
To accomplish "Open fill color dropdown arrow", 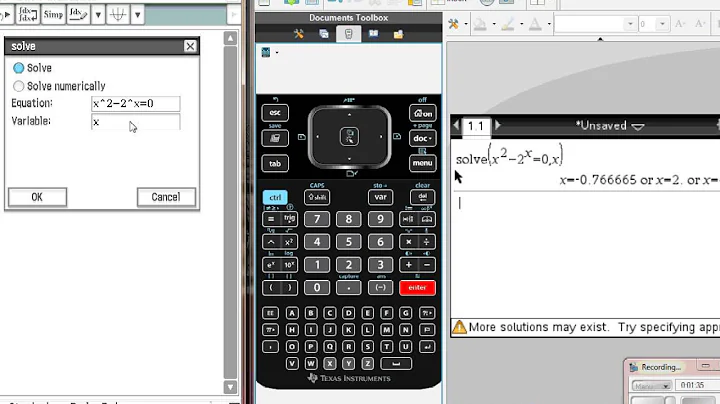I will (494, 24).
